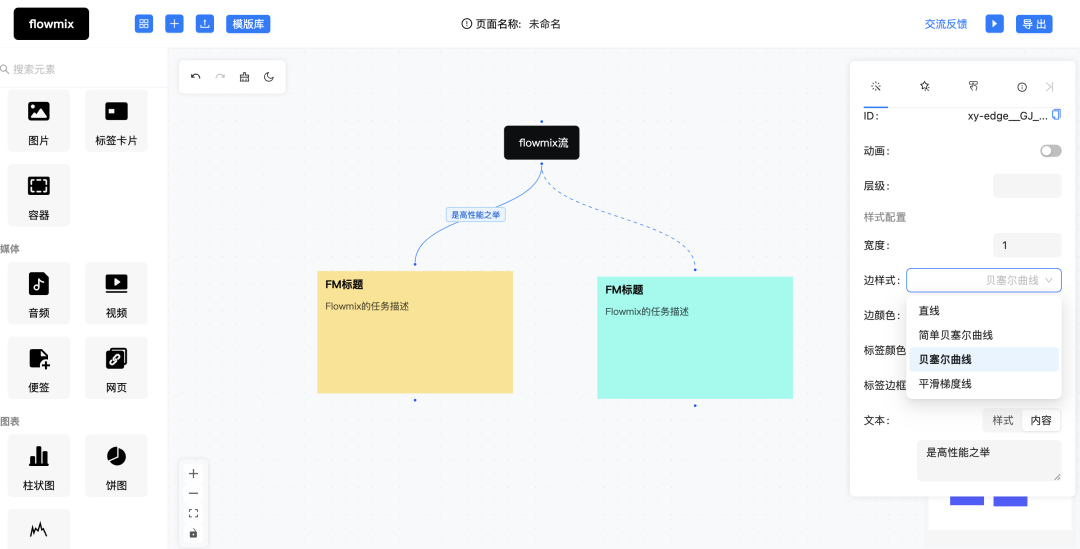Click the fit view canvas control
The height and width of the screenshot is (549, 1080).
[x=194, y=513]
